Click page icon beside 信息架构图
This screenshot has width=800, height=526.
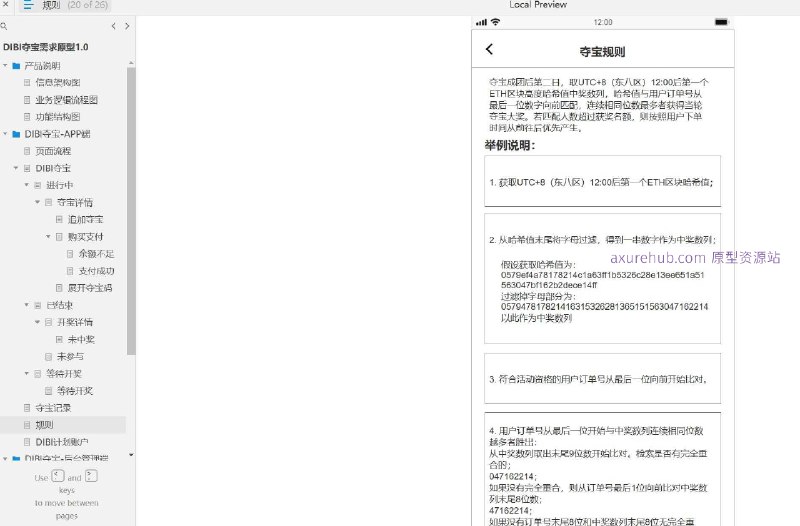pos(27,83)
